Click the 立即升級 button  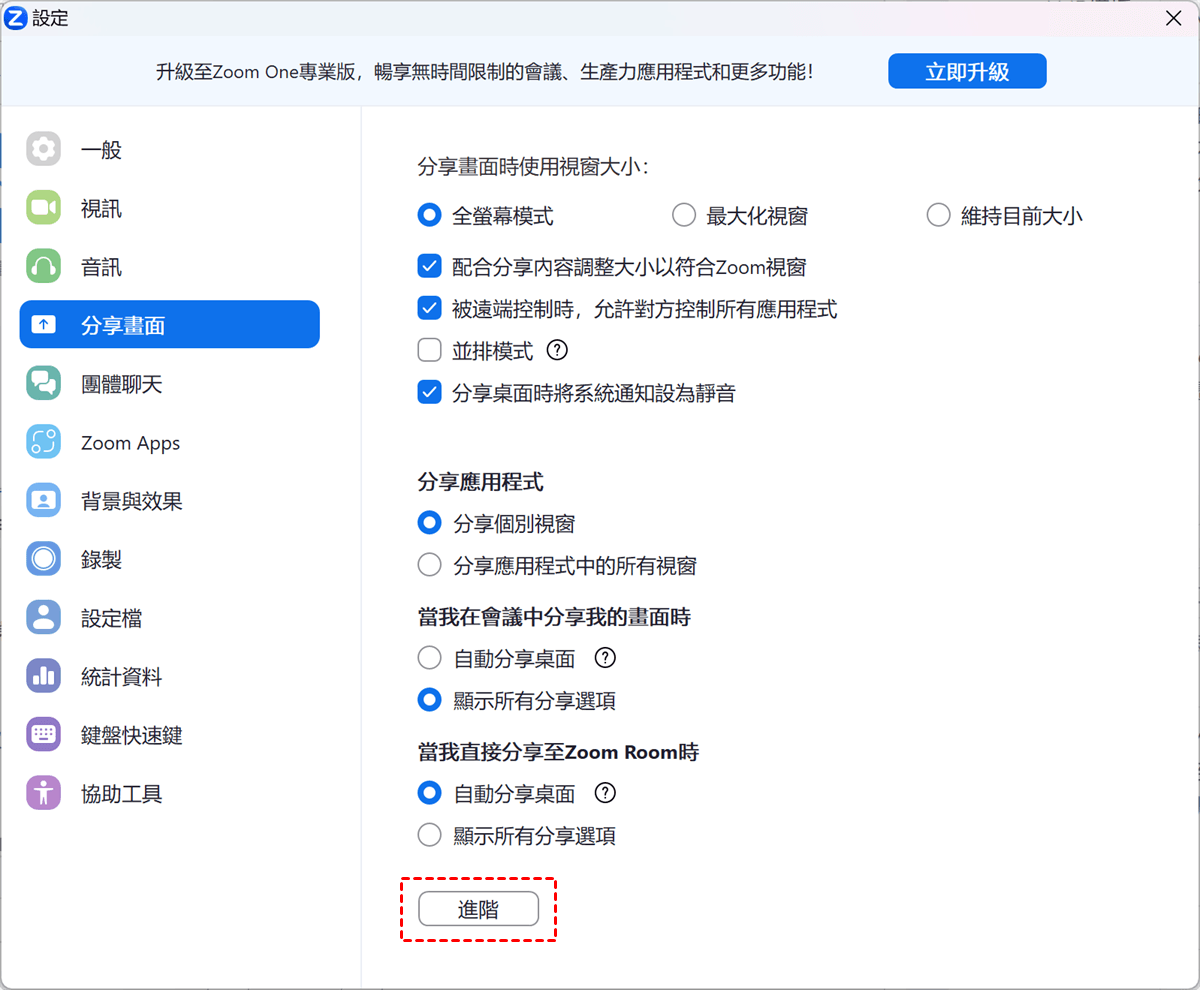pos(967,71)
